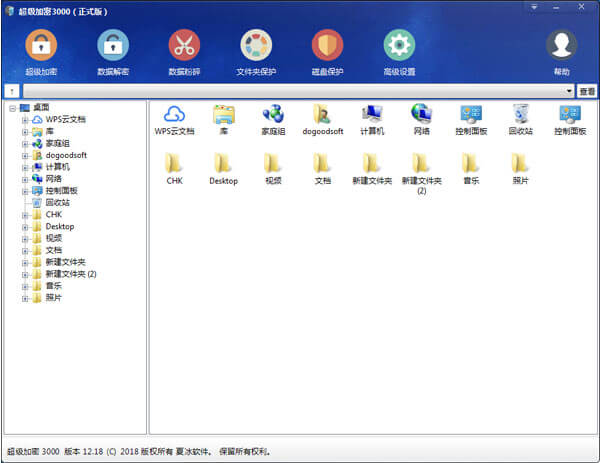The height and width of the screenshot is (463, 600).
Task: Open the title bar dropdown menu arrow
Action: coord(534,7)
